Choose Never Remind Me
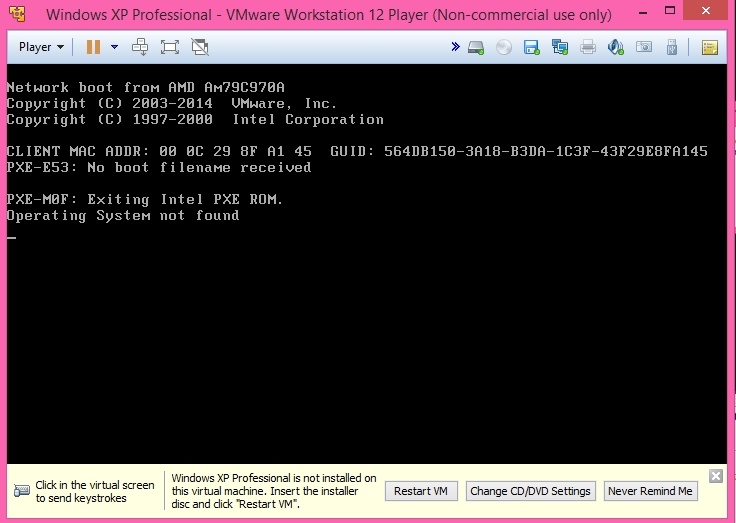 pos(650,491)
